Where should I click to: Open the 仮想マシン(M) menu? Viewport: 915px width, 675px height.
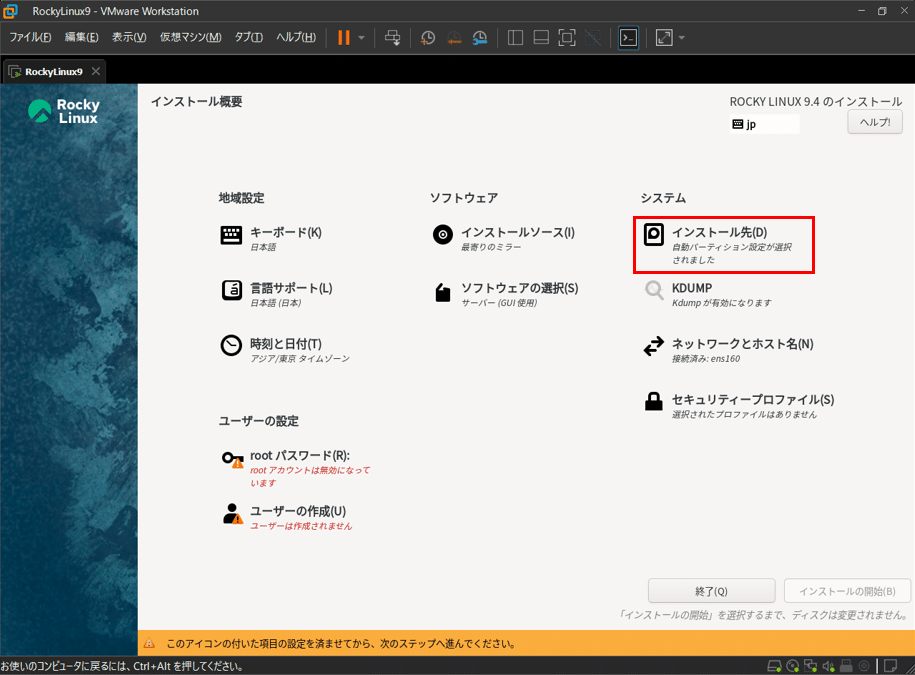190,37
